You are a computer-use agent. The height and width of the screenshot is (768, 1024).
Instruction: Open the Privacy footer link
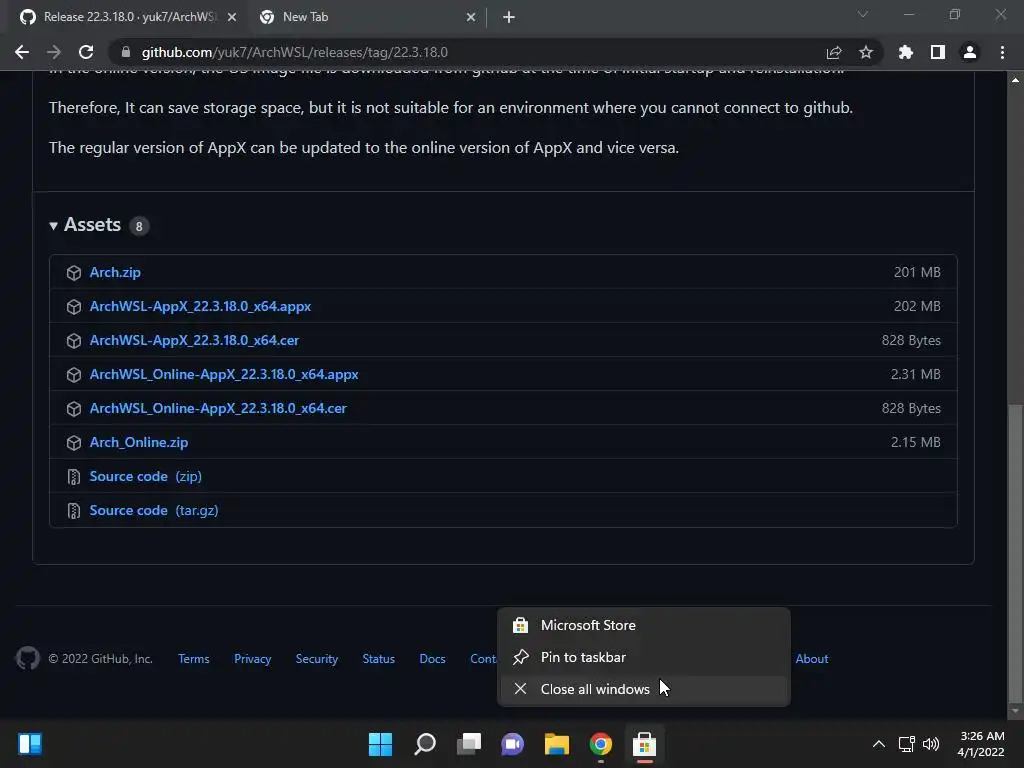point(252,659)
